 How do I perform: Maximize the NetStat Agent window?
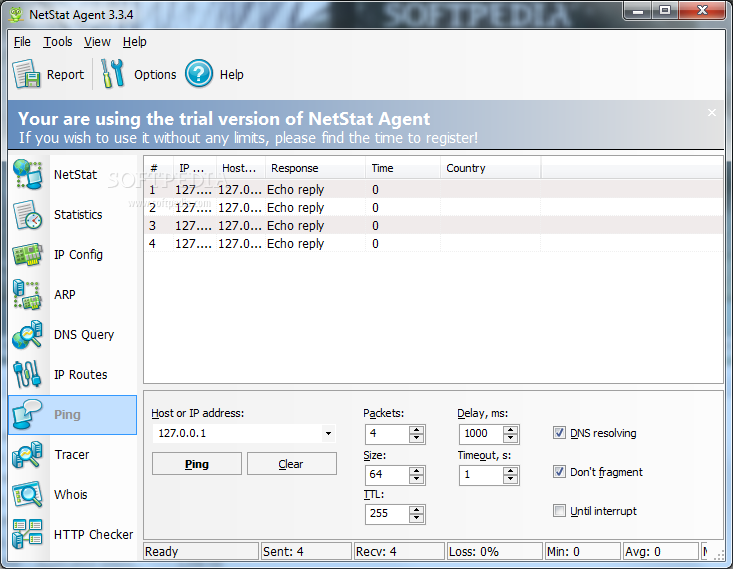tap(665, 10)
